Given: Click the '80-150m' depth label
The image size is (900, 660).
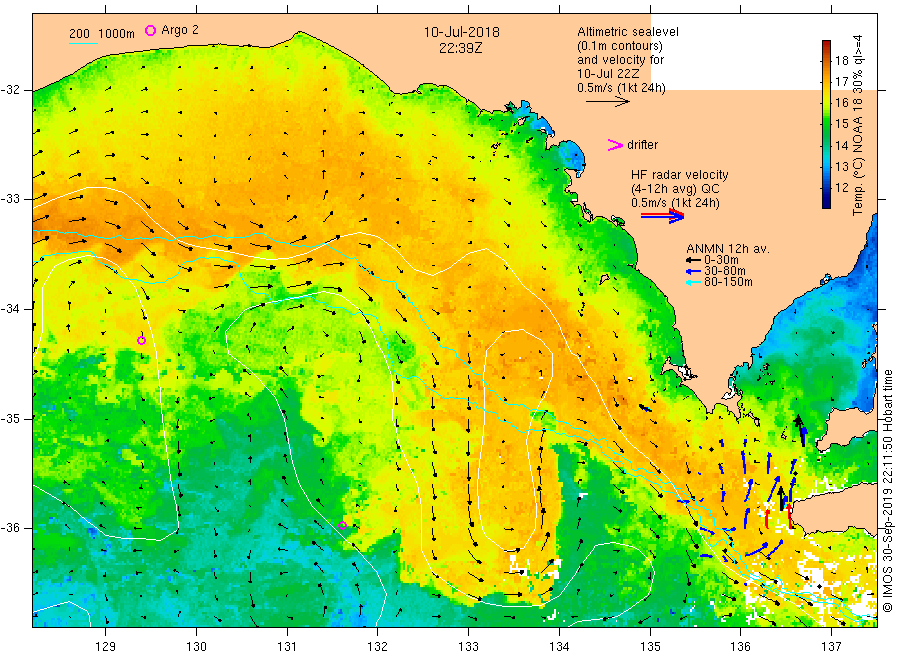Looking at the screenshot, I should (x=728, y=282).
